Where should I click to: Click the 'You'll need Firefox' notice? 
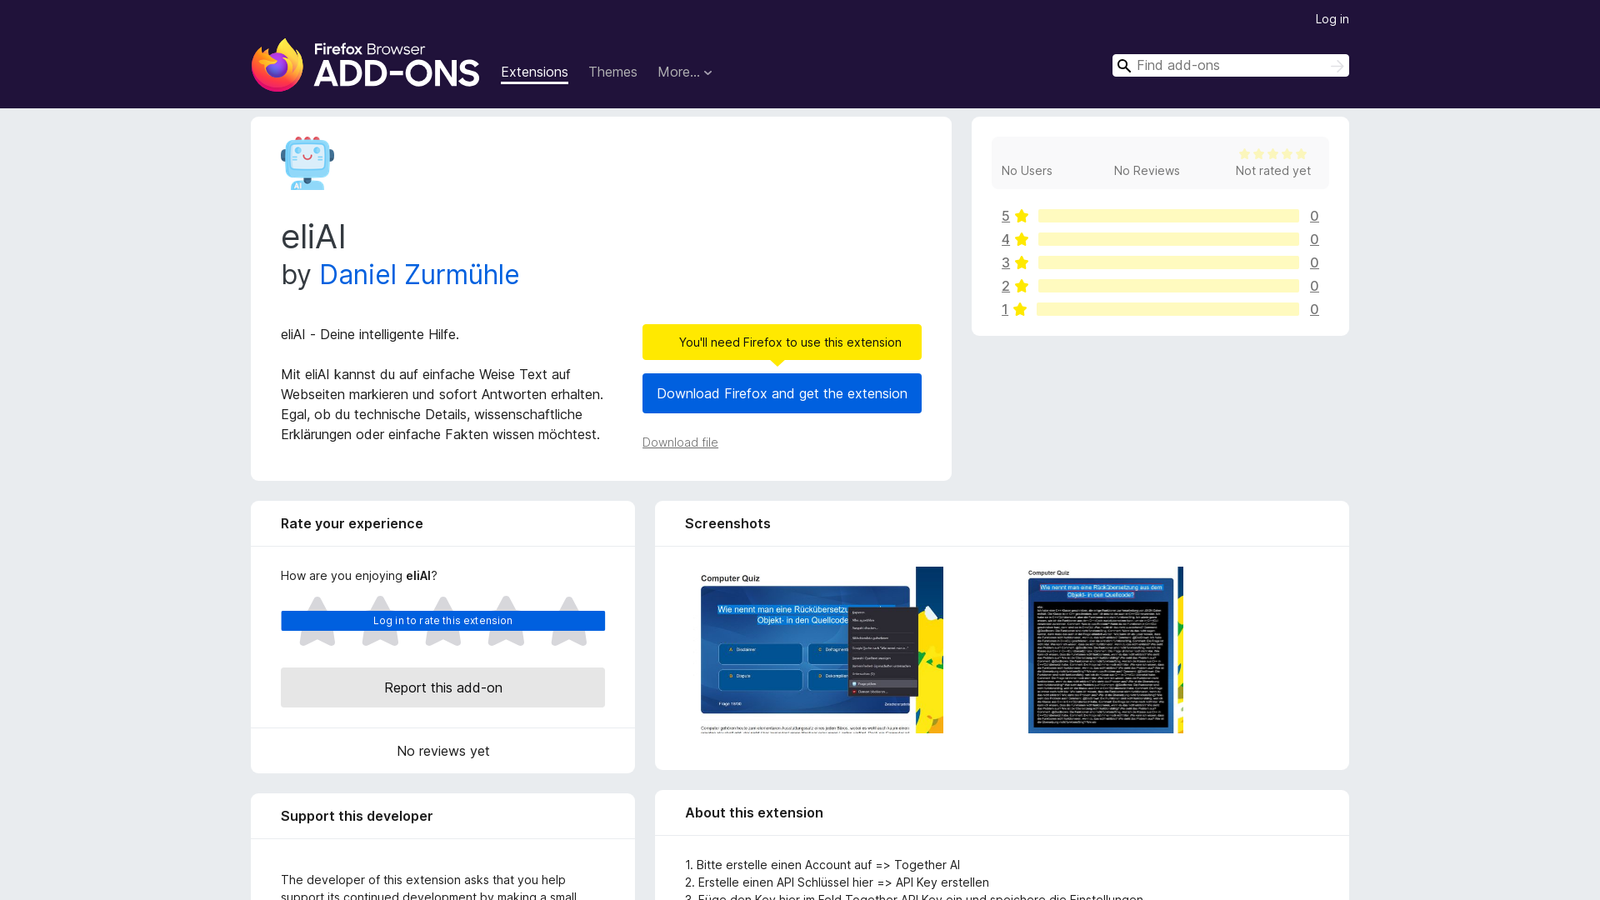(x=782, y=342)
